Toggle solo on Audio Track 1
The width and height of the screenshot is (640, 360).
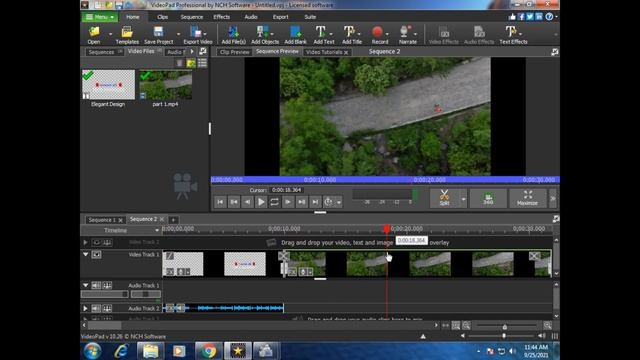(107, 285)
